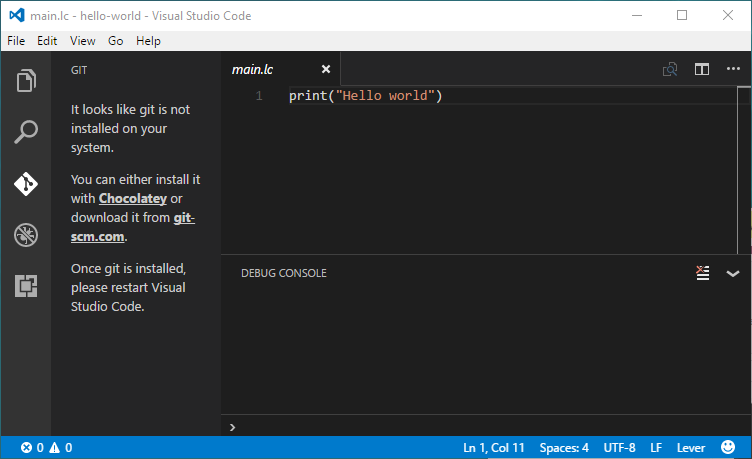Change file encoding UTF-8
752x459 pixels.
[618, 448]
